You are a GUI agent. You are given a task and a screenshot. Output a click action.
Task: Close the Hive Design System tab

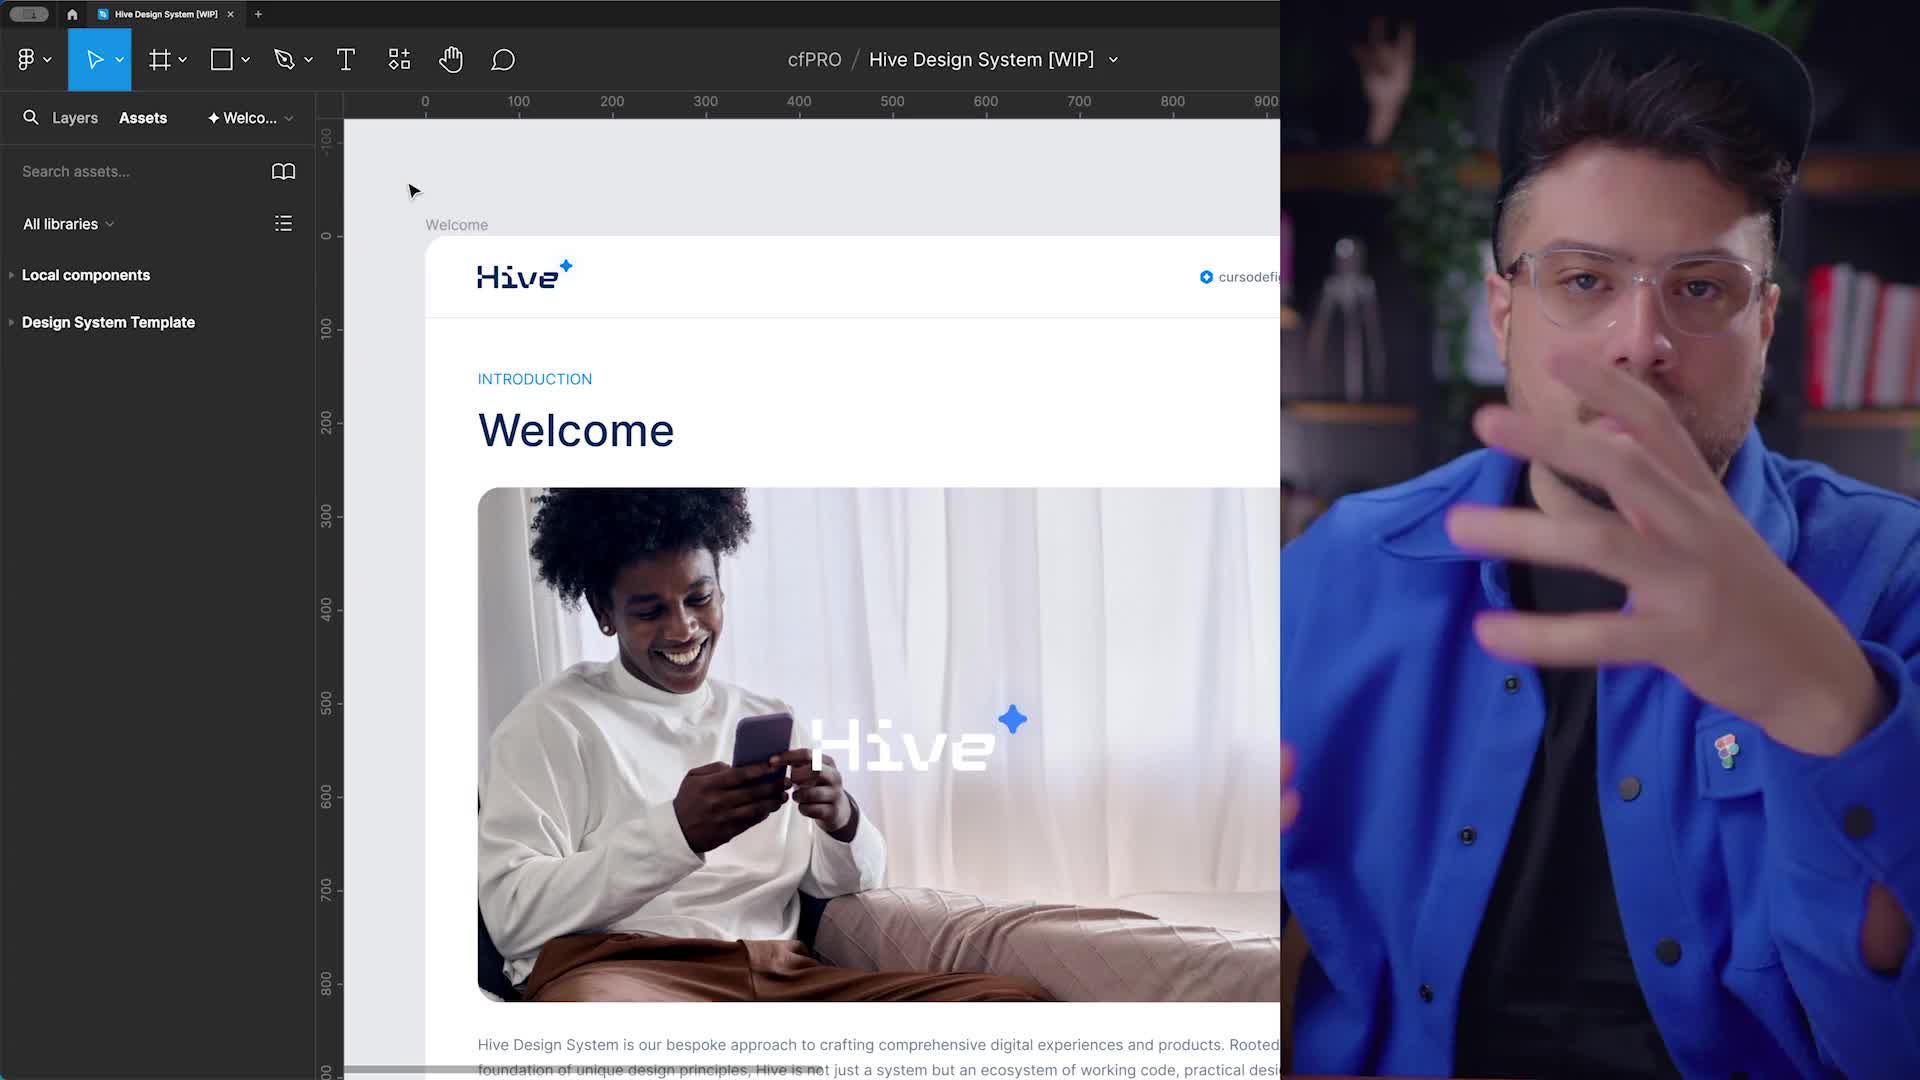click(230, 14)
